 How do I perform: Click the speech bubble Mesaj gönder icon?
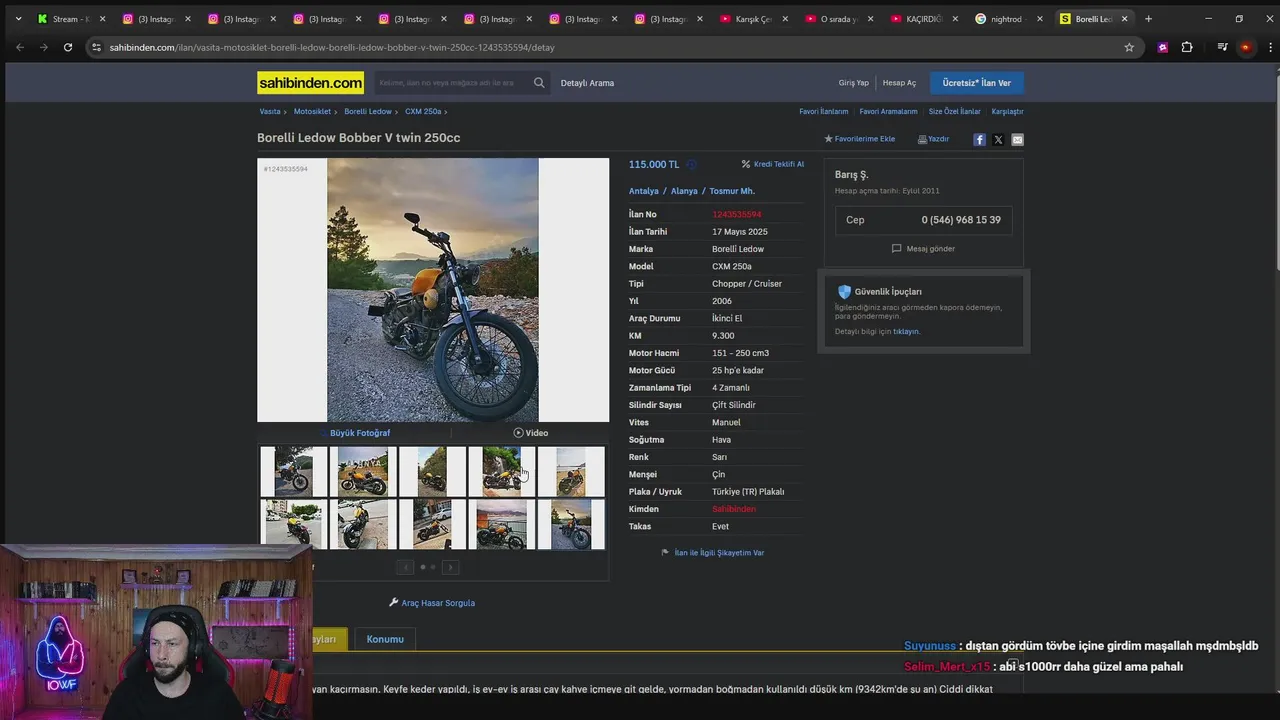pos(896,248)
